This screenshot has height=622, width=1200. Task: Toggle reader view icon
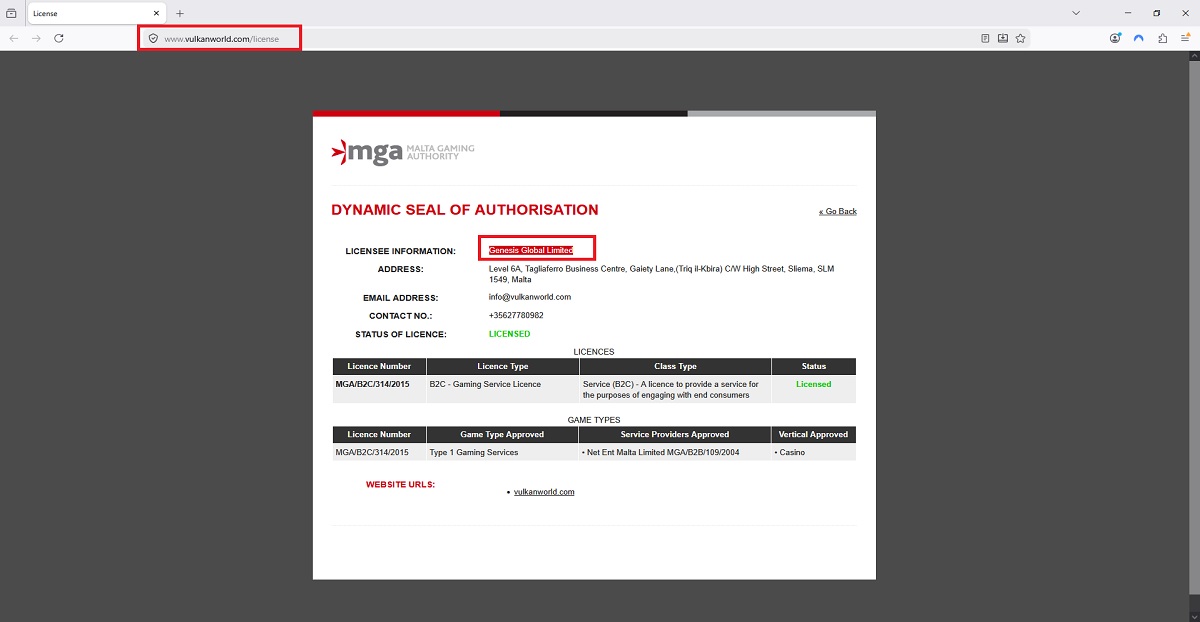985,38
